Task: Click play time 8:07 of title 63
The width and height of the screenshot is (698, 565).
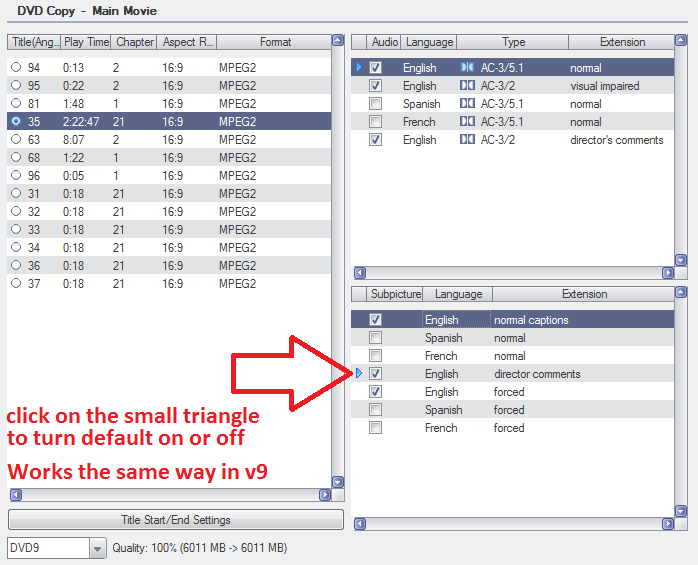Action: pyautogui.click(x=73, y=140)
